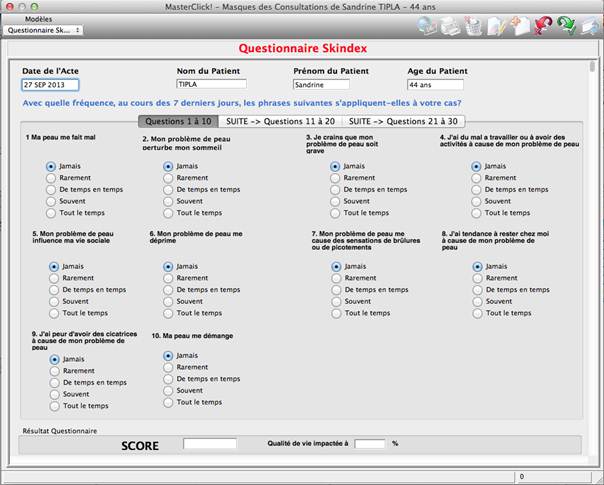Click the edit page with pencil icon

496,26
